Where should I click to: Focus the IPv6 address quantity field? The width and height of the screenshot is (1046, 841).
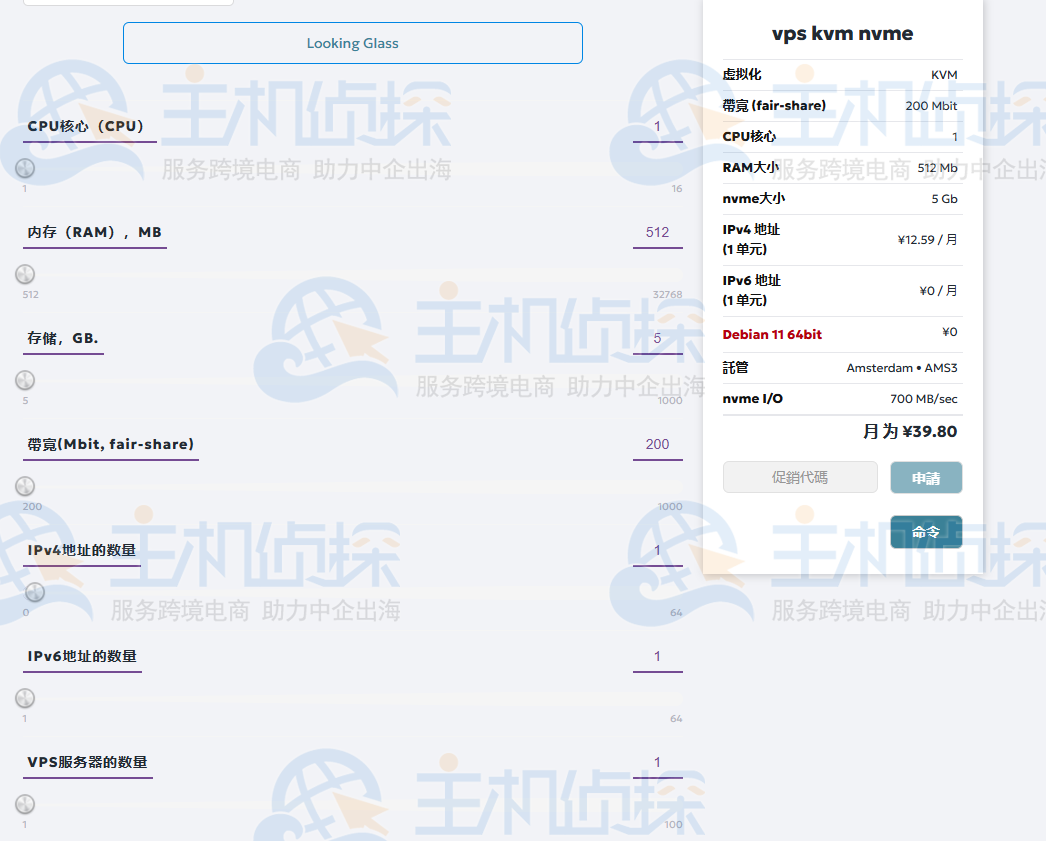click(x=657, y=656)
